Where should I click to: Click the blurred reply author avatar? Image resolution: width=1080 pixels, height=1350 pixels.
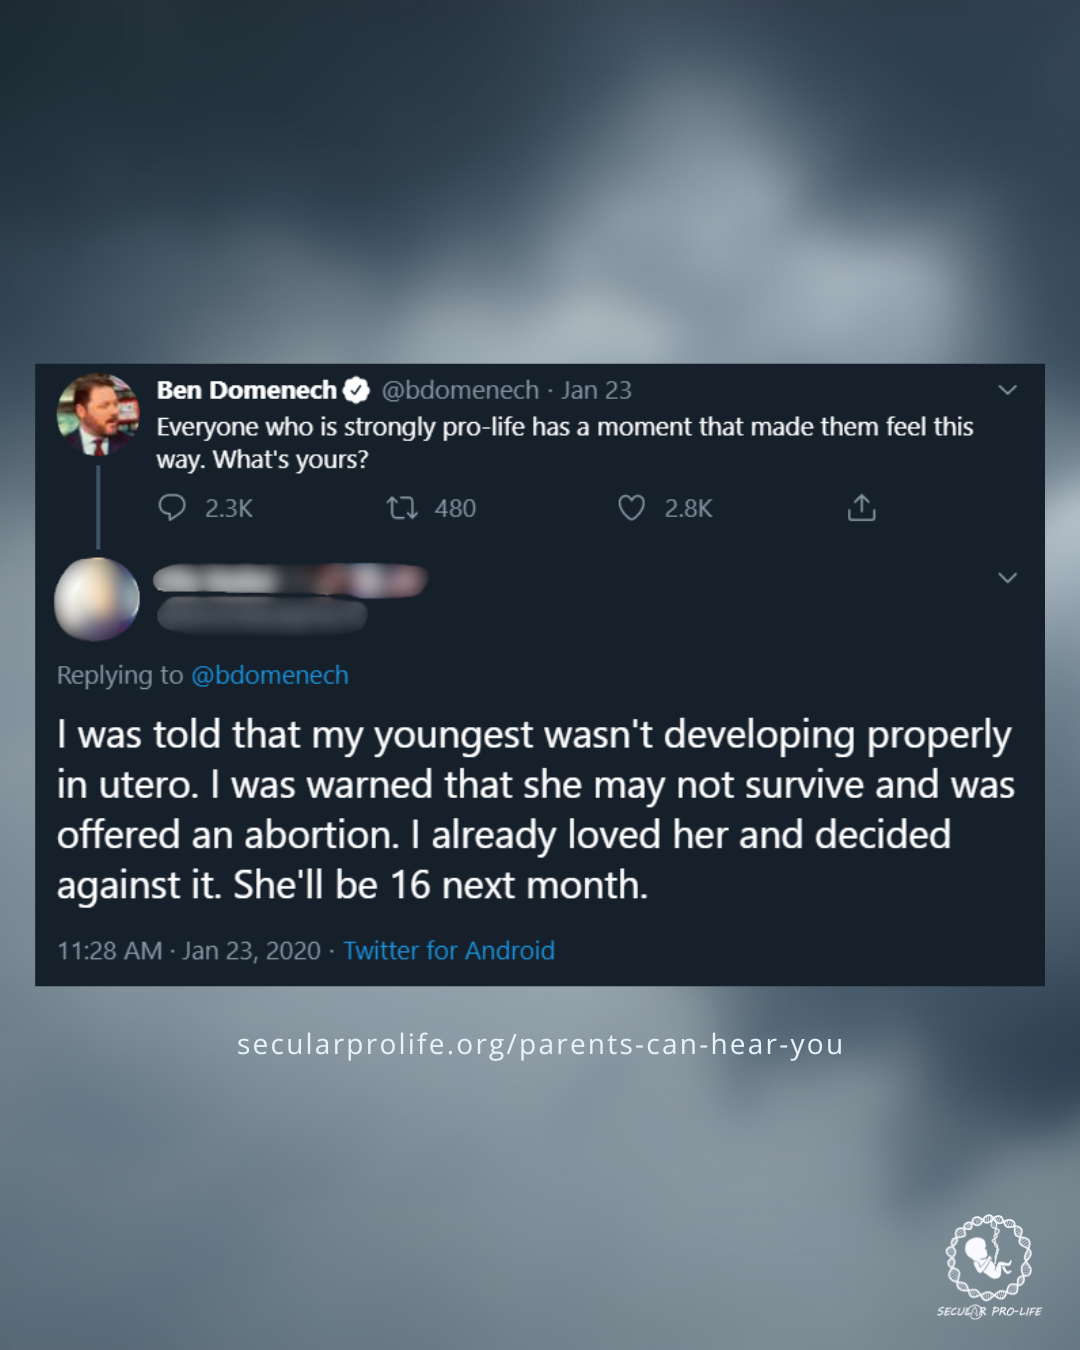[97, 599]
